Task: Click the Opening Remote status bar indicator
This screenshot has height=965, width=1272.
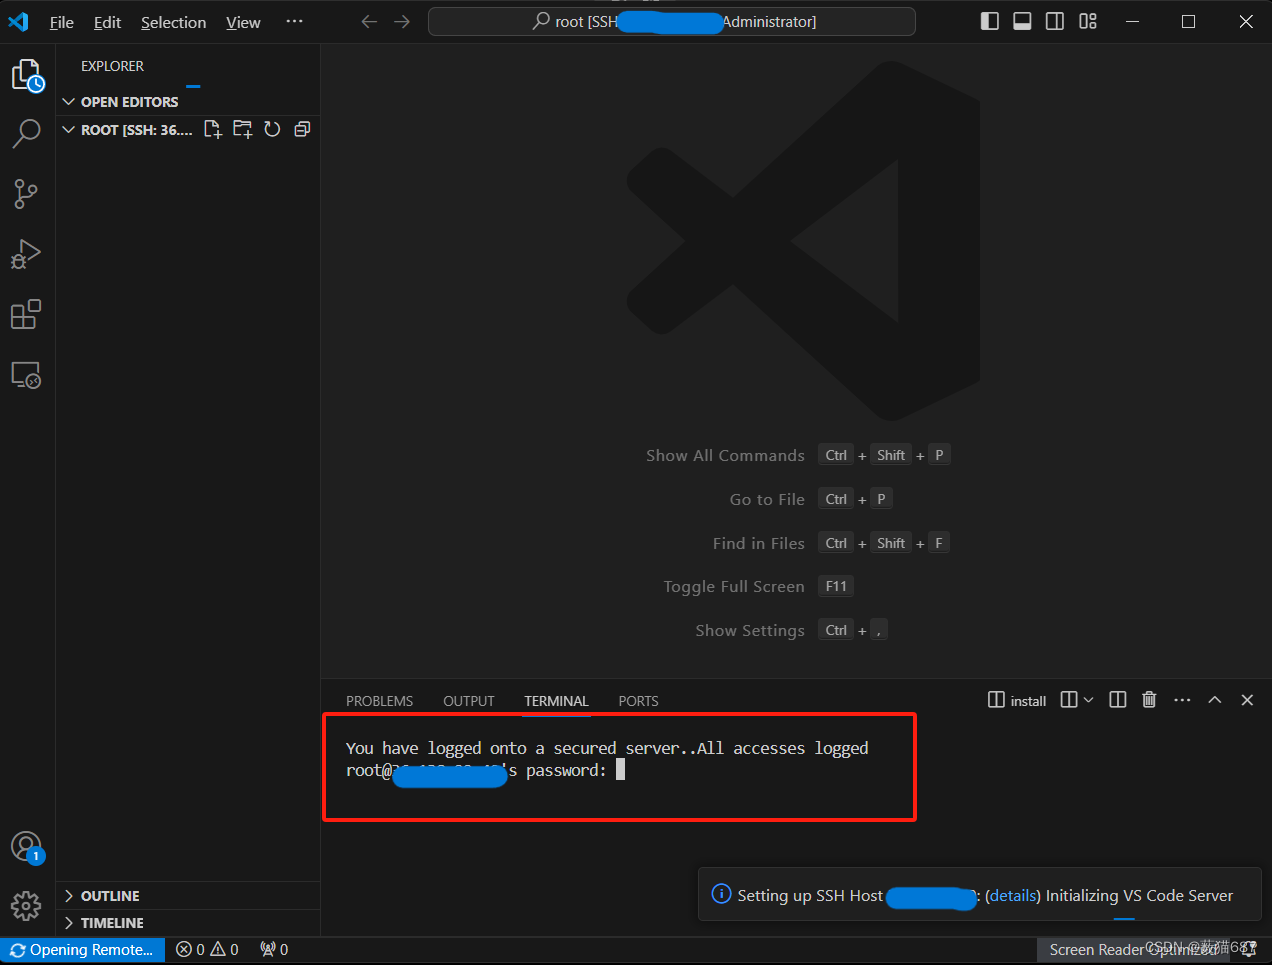Action: pyautogui.click(x=83, y=950)
